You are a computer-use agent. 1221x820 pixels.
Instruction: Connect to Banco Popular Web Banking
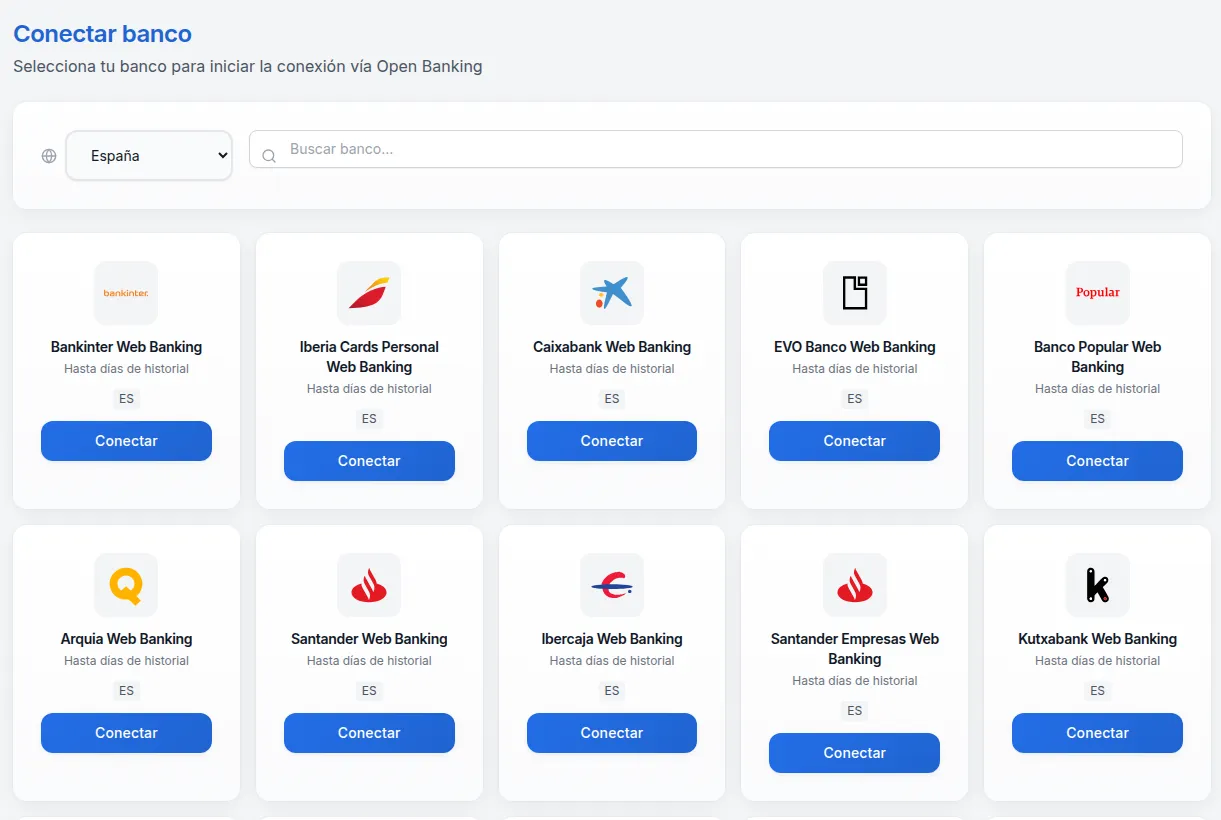pos(1097,461)
